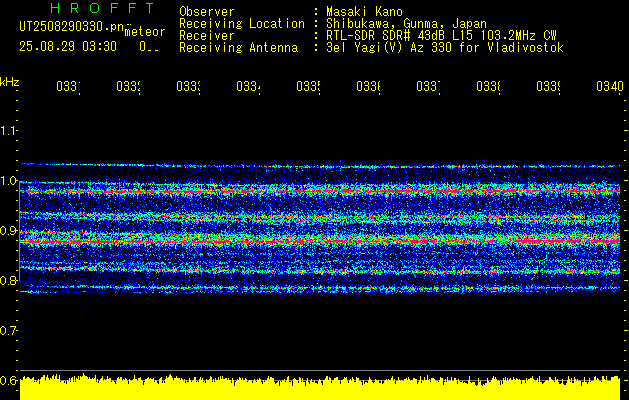The height and width of the screenshot is (400, 629).
Task: Click the 0339 time marker
Action: 548,87
